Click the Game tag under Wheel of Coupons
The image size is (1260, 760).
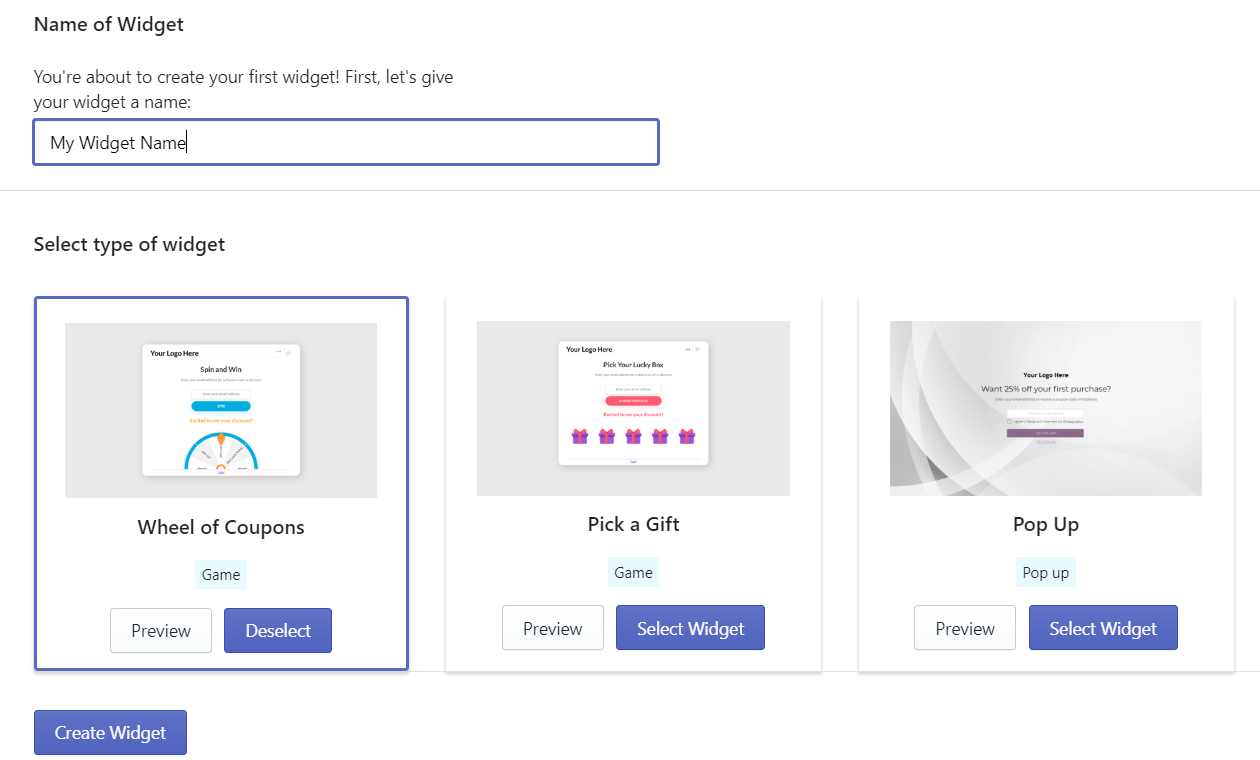tap(221, 574)
